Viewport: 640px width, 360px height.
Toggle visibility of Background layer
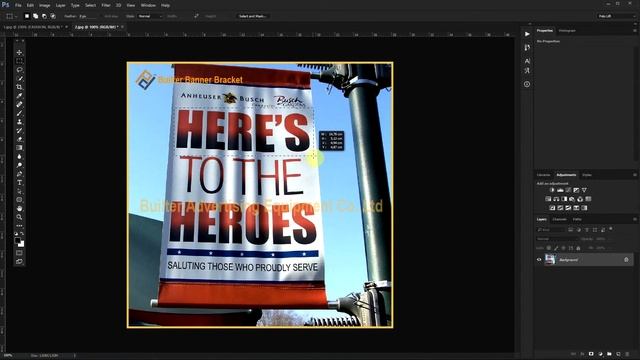click(x=539, y=260)
